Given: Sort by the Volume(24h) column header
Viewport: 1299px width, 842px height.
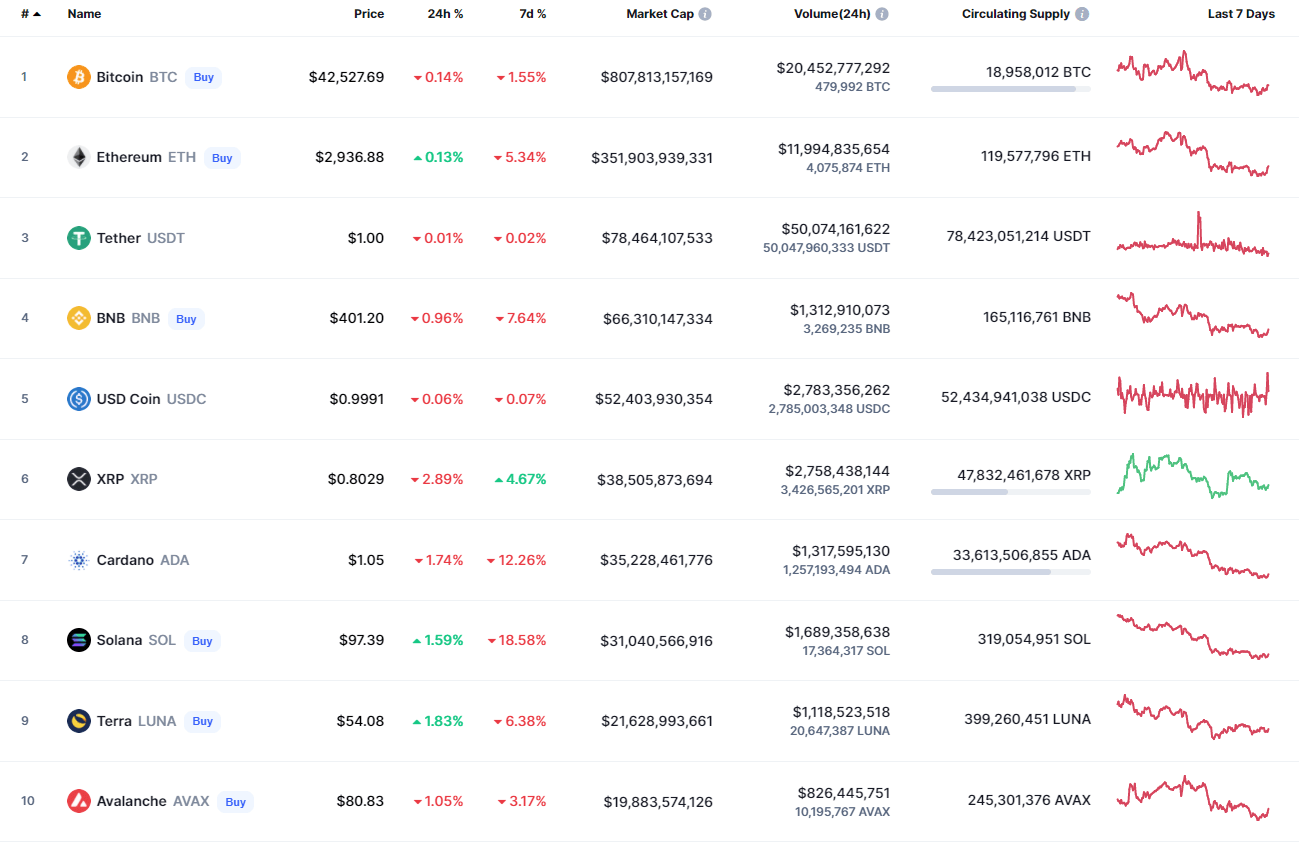Looking at the screenshot, I should tap(831, 15).
